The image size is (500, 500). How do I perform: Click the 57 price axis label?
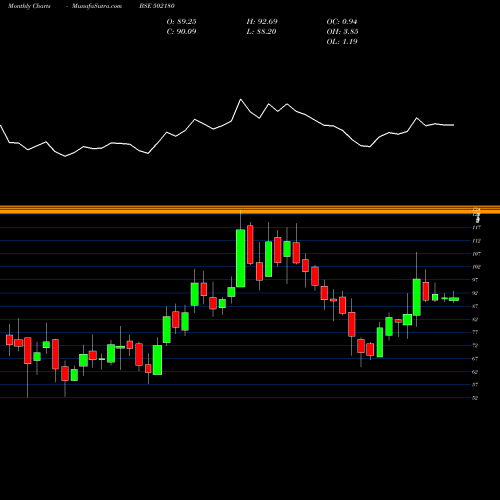[475, 385]
